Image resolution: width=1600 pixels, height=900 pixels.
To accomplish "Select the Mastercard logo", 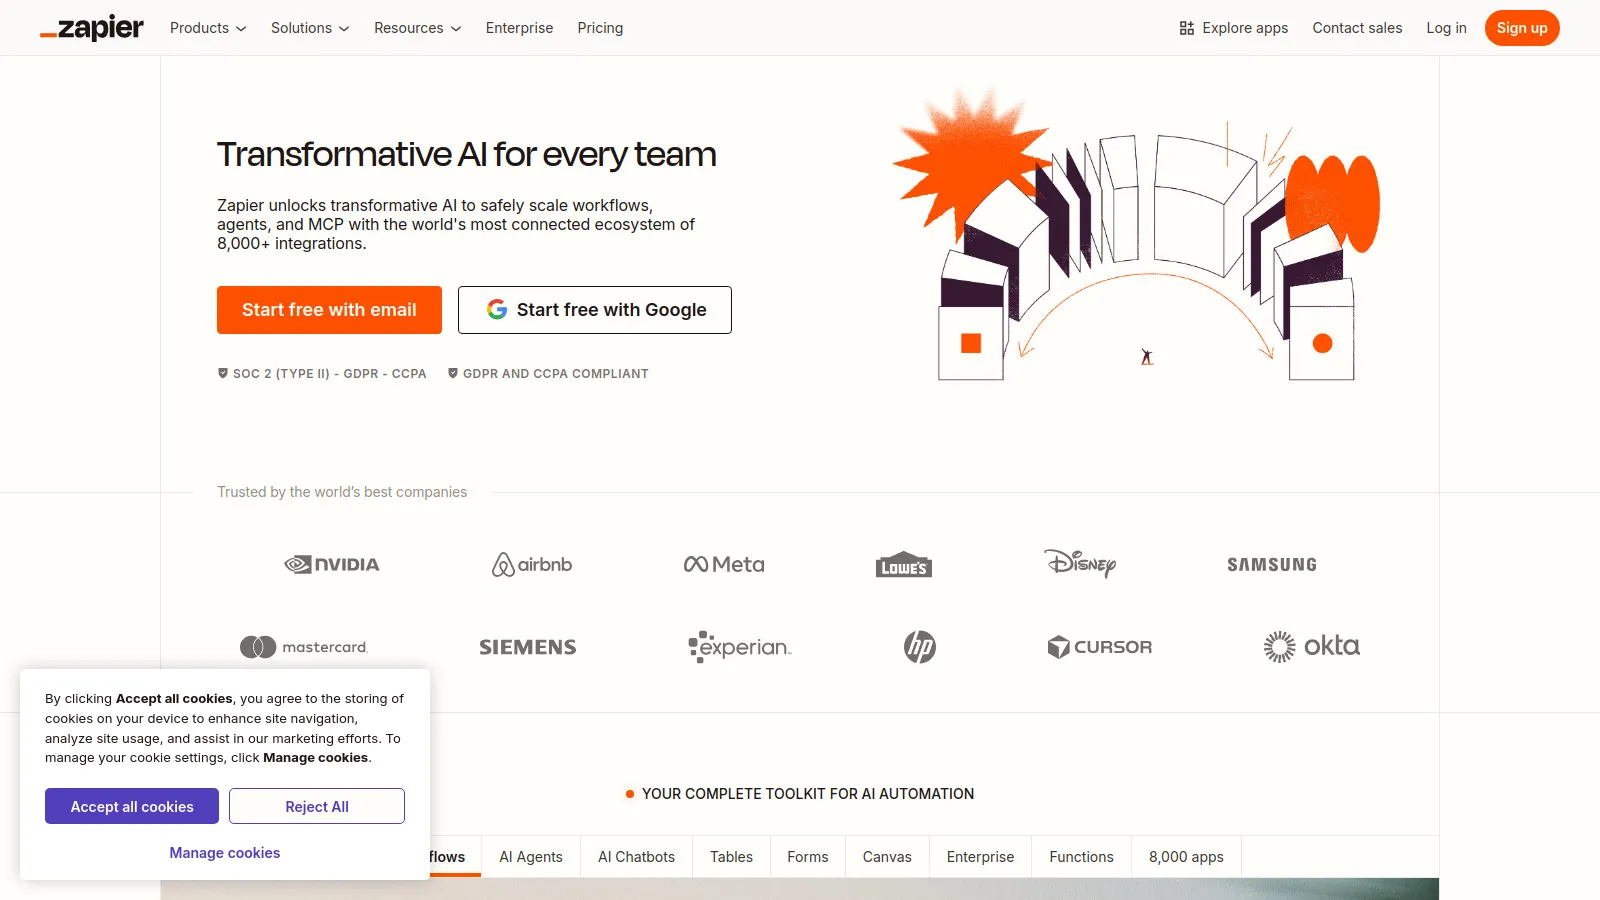I will pos(303,646).
